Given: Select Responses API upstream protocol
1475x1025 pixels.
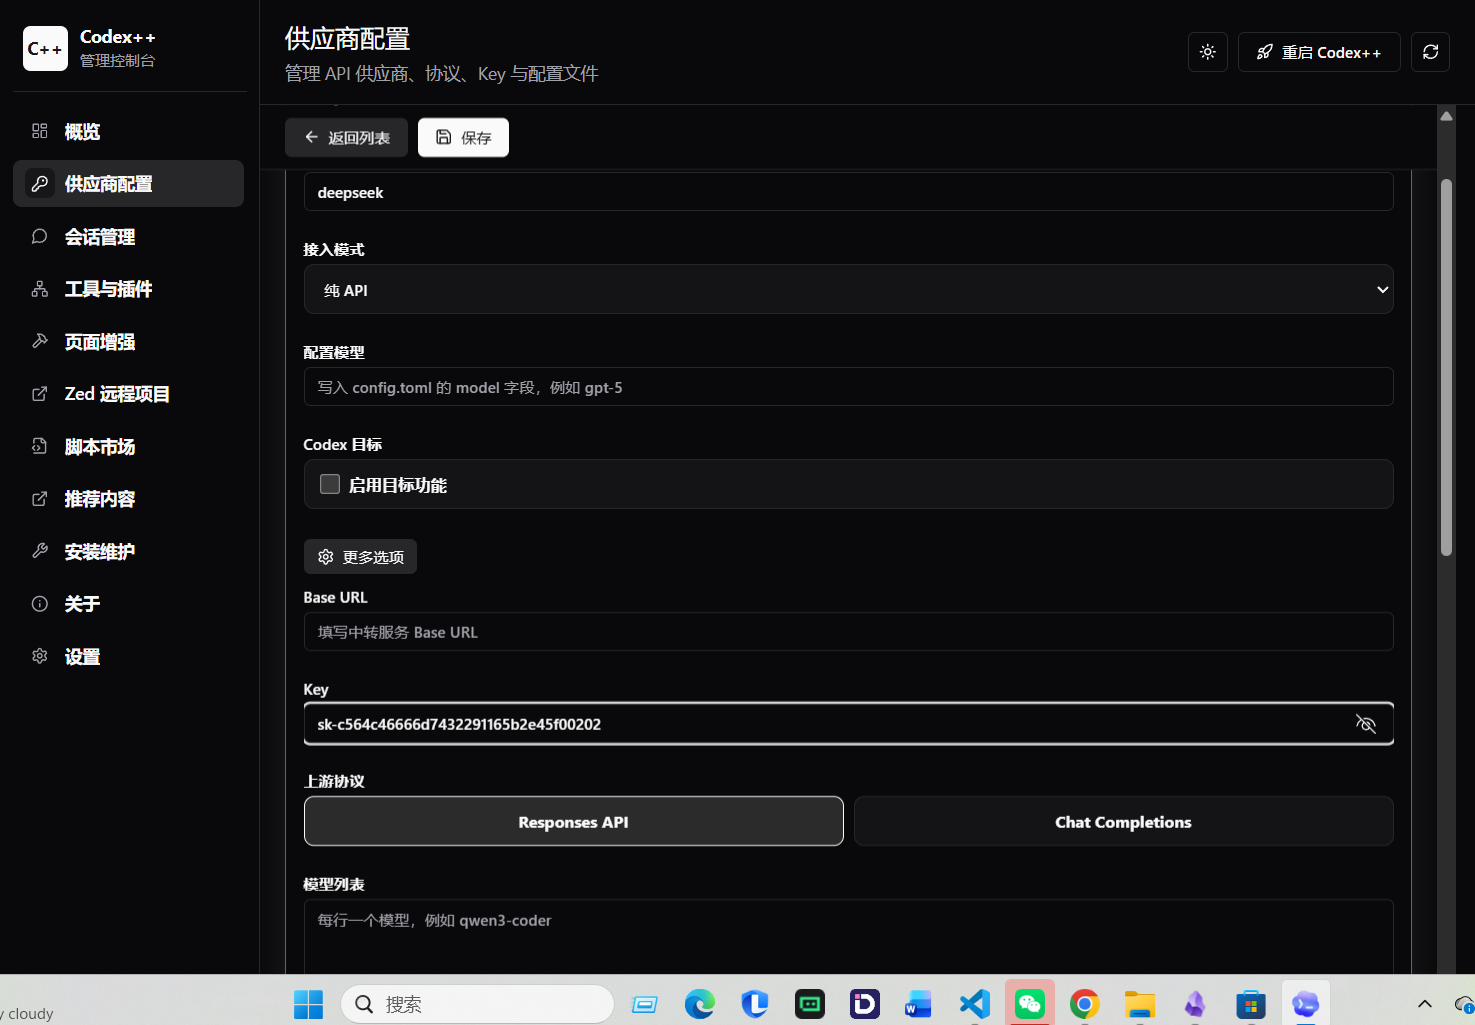Looking at the screenshot, I should tap(574, 821).
